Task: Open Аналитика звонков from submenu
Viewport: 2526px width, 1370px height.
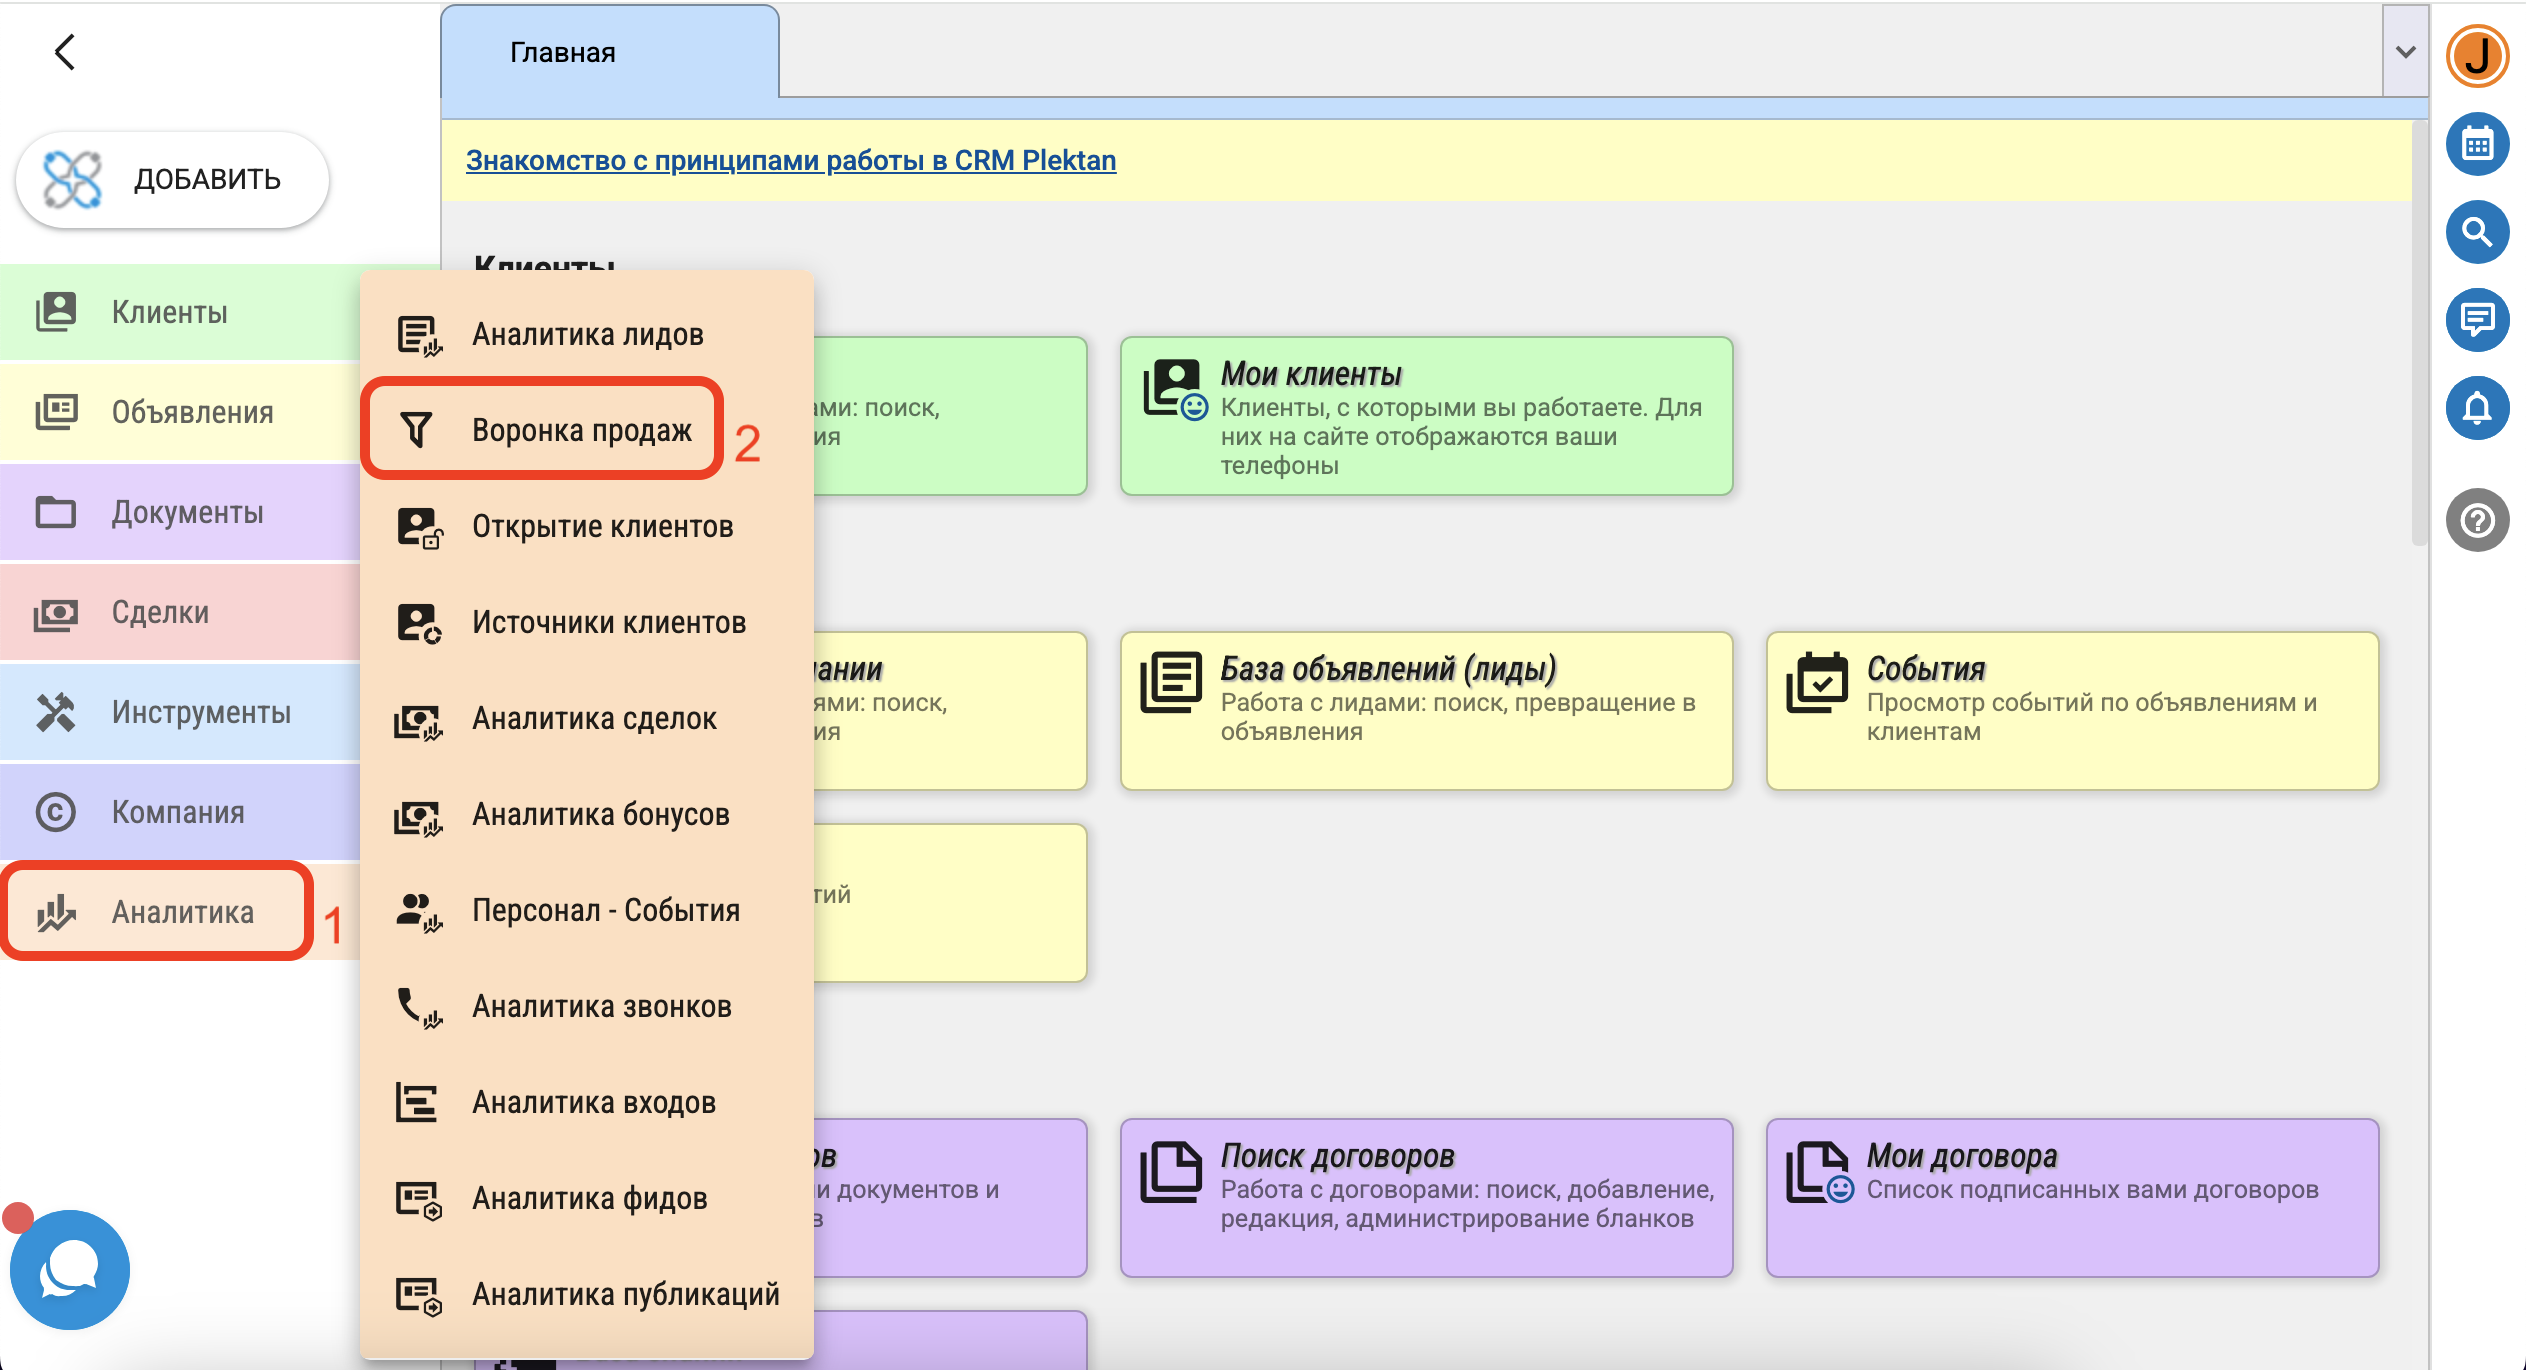Action: (x=601, y=1006)
